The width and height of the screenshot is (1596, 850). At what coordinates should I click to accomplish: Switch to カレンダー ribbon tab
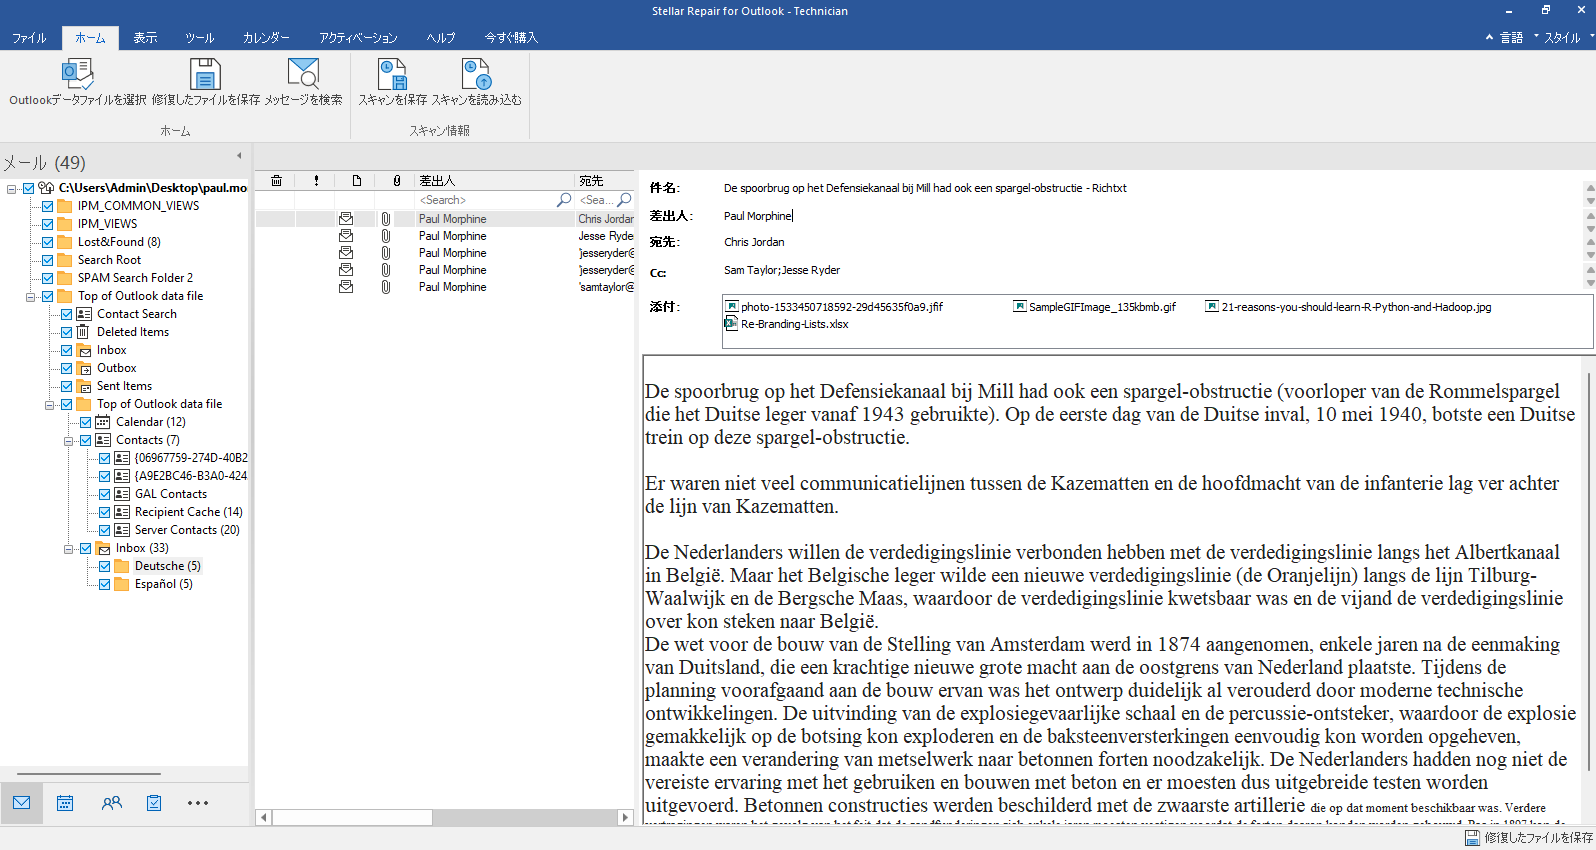(x=266, y=38)
